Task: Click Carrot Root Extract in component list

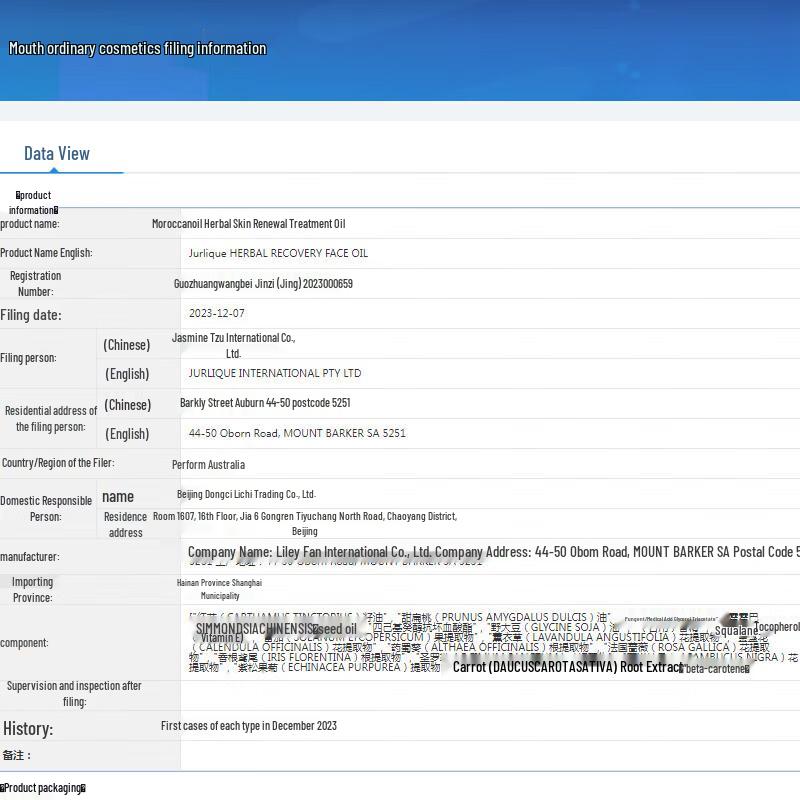Action: (x=567, y=667)
